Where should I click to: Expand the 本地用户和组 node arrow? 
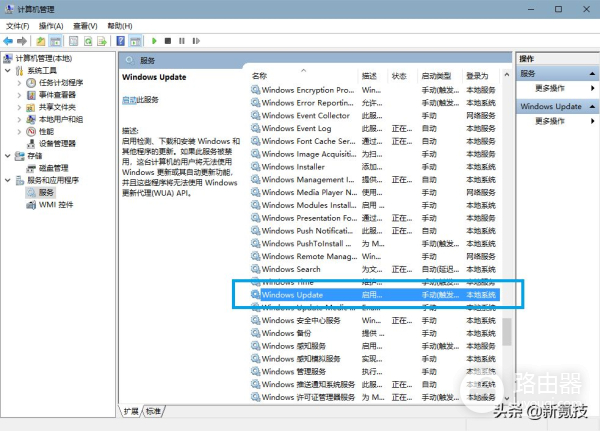click(19, 119)
